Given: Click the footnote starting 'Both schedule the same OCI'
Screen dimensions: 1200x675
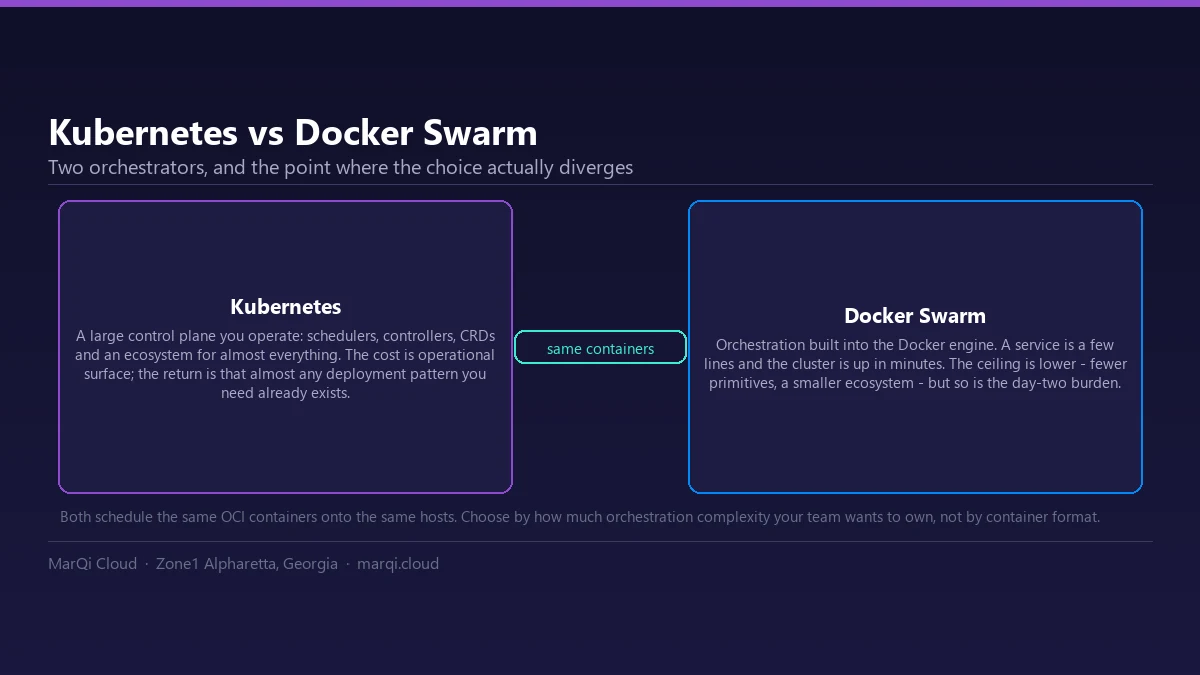Looking at the screenshot, I should coord(580,517).
